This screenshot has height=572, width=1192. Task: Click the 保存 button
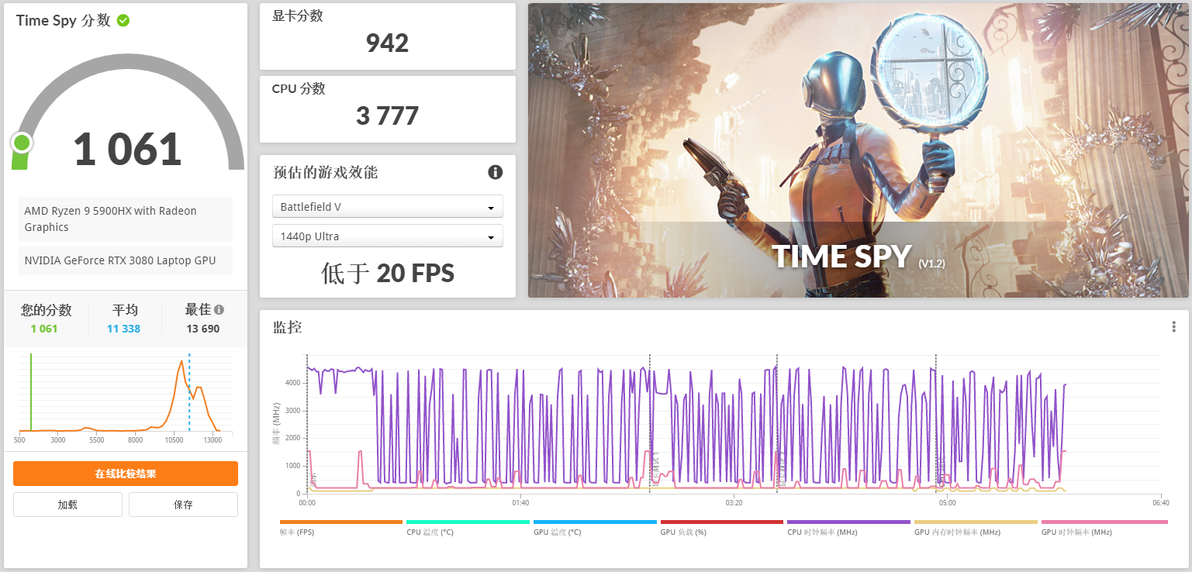(183, 504)
